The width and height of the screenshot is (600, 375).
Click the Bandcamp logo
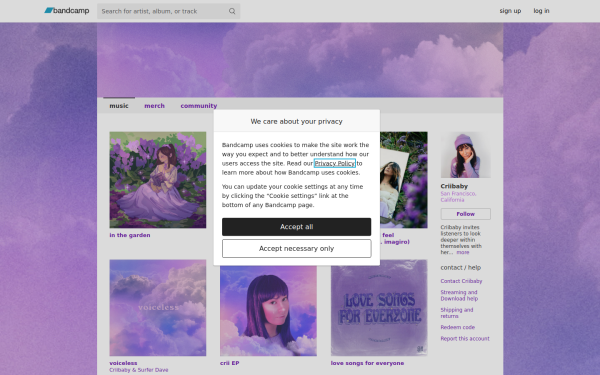click(x=67, y=11)
